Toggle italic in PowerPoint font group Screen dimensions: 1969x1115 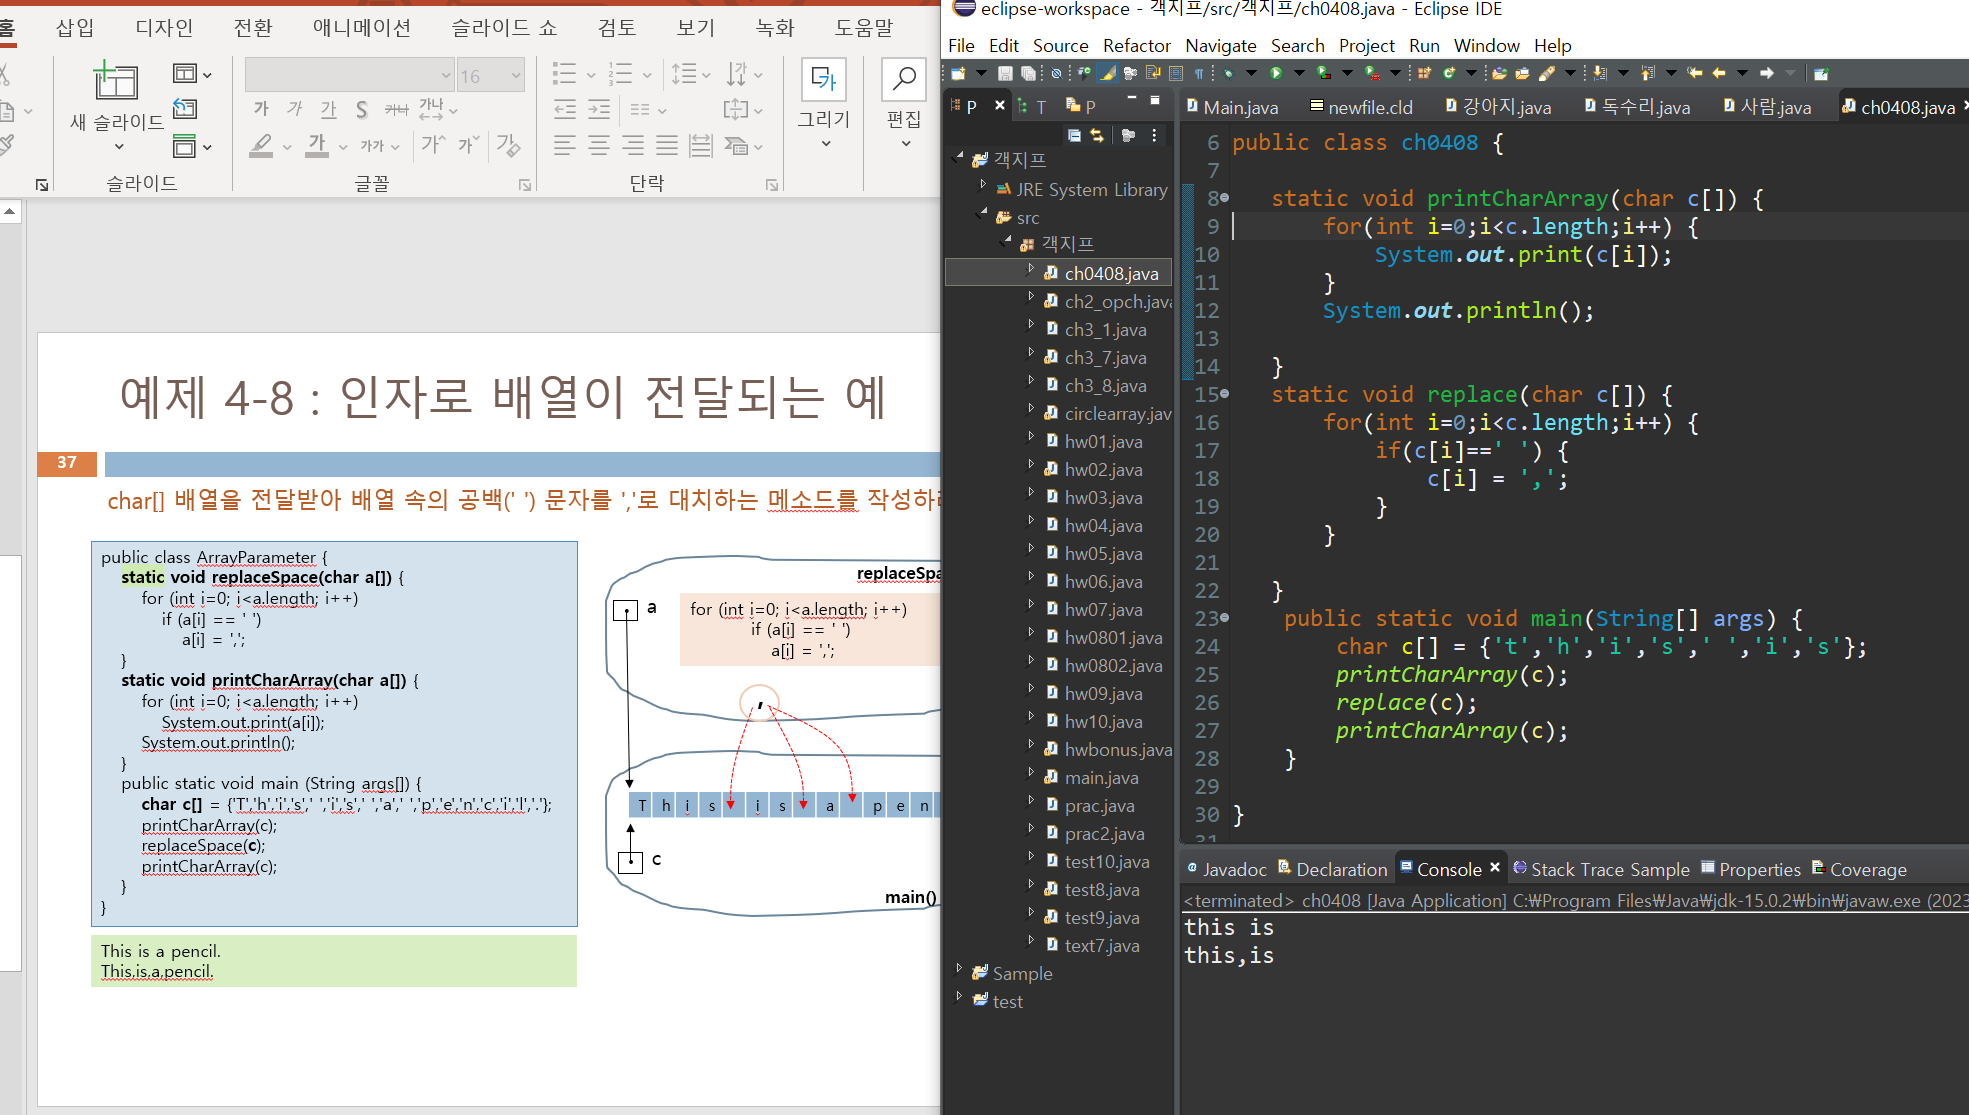click(294, 109)
